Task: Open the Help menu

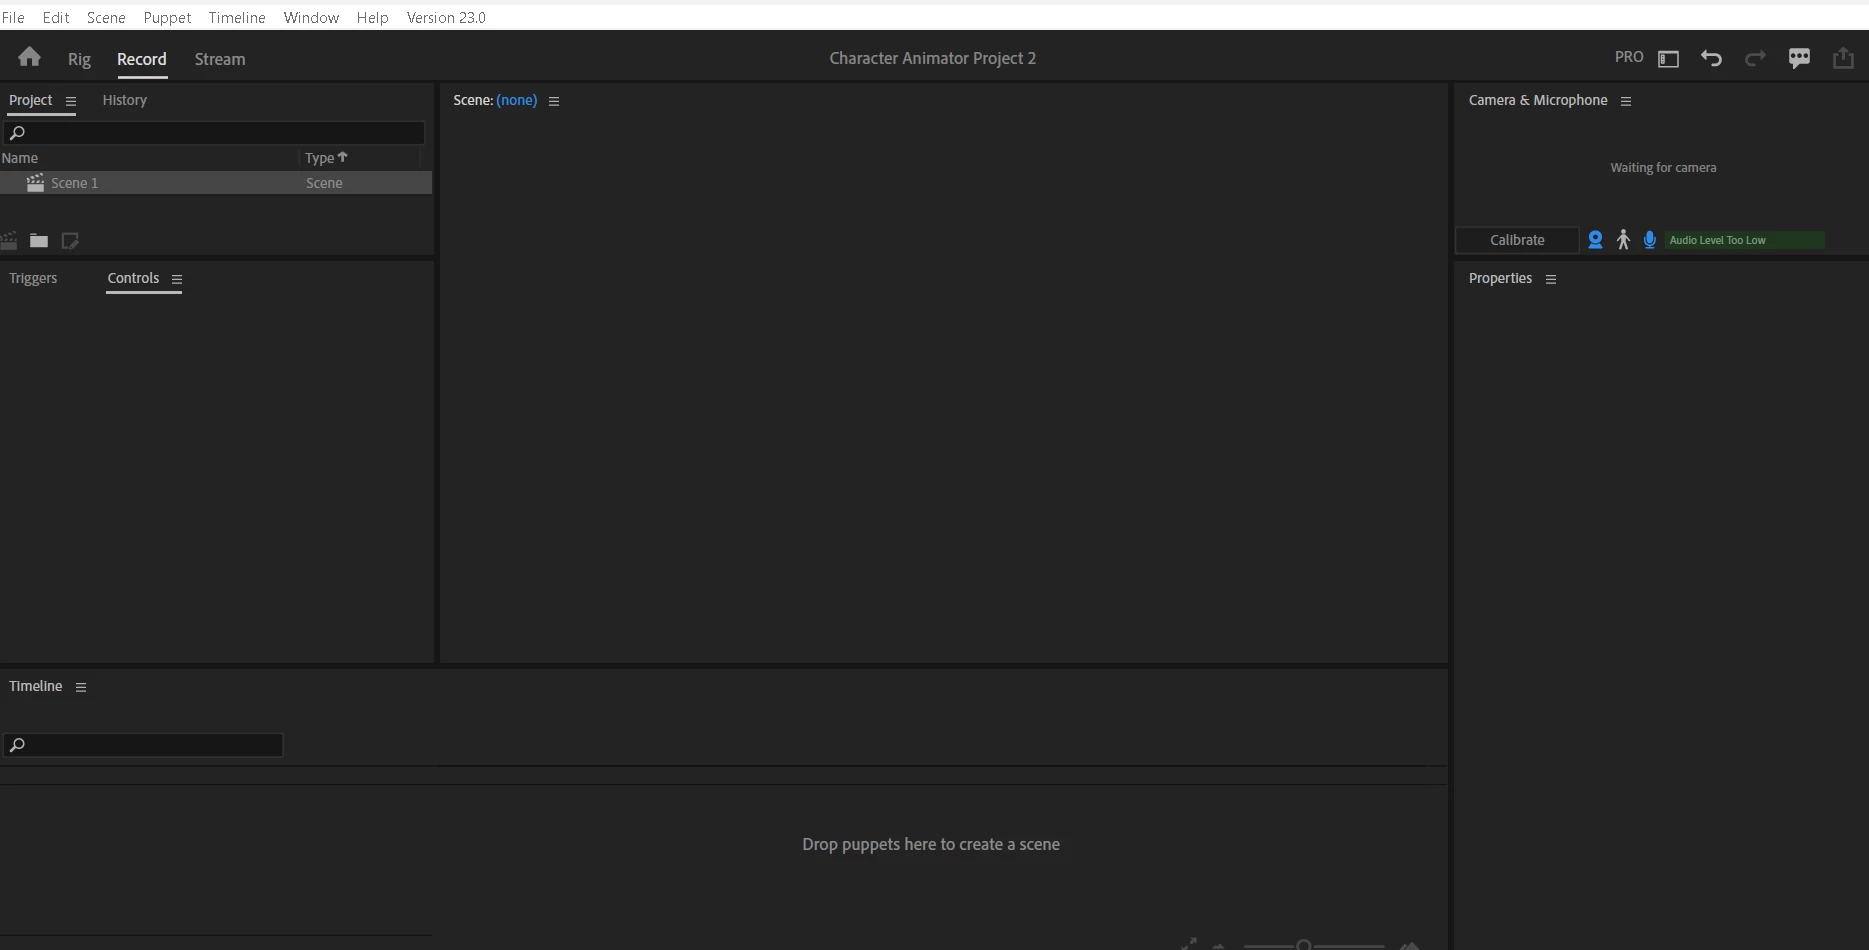Action: pos(372,17)
